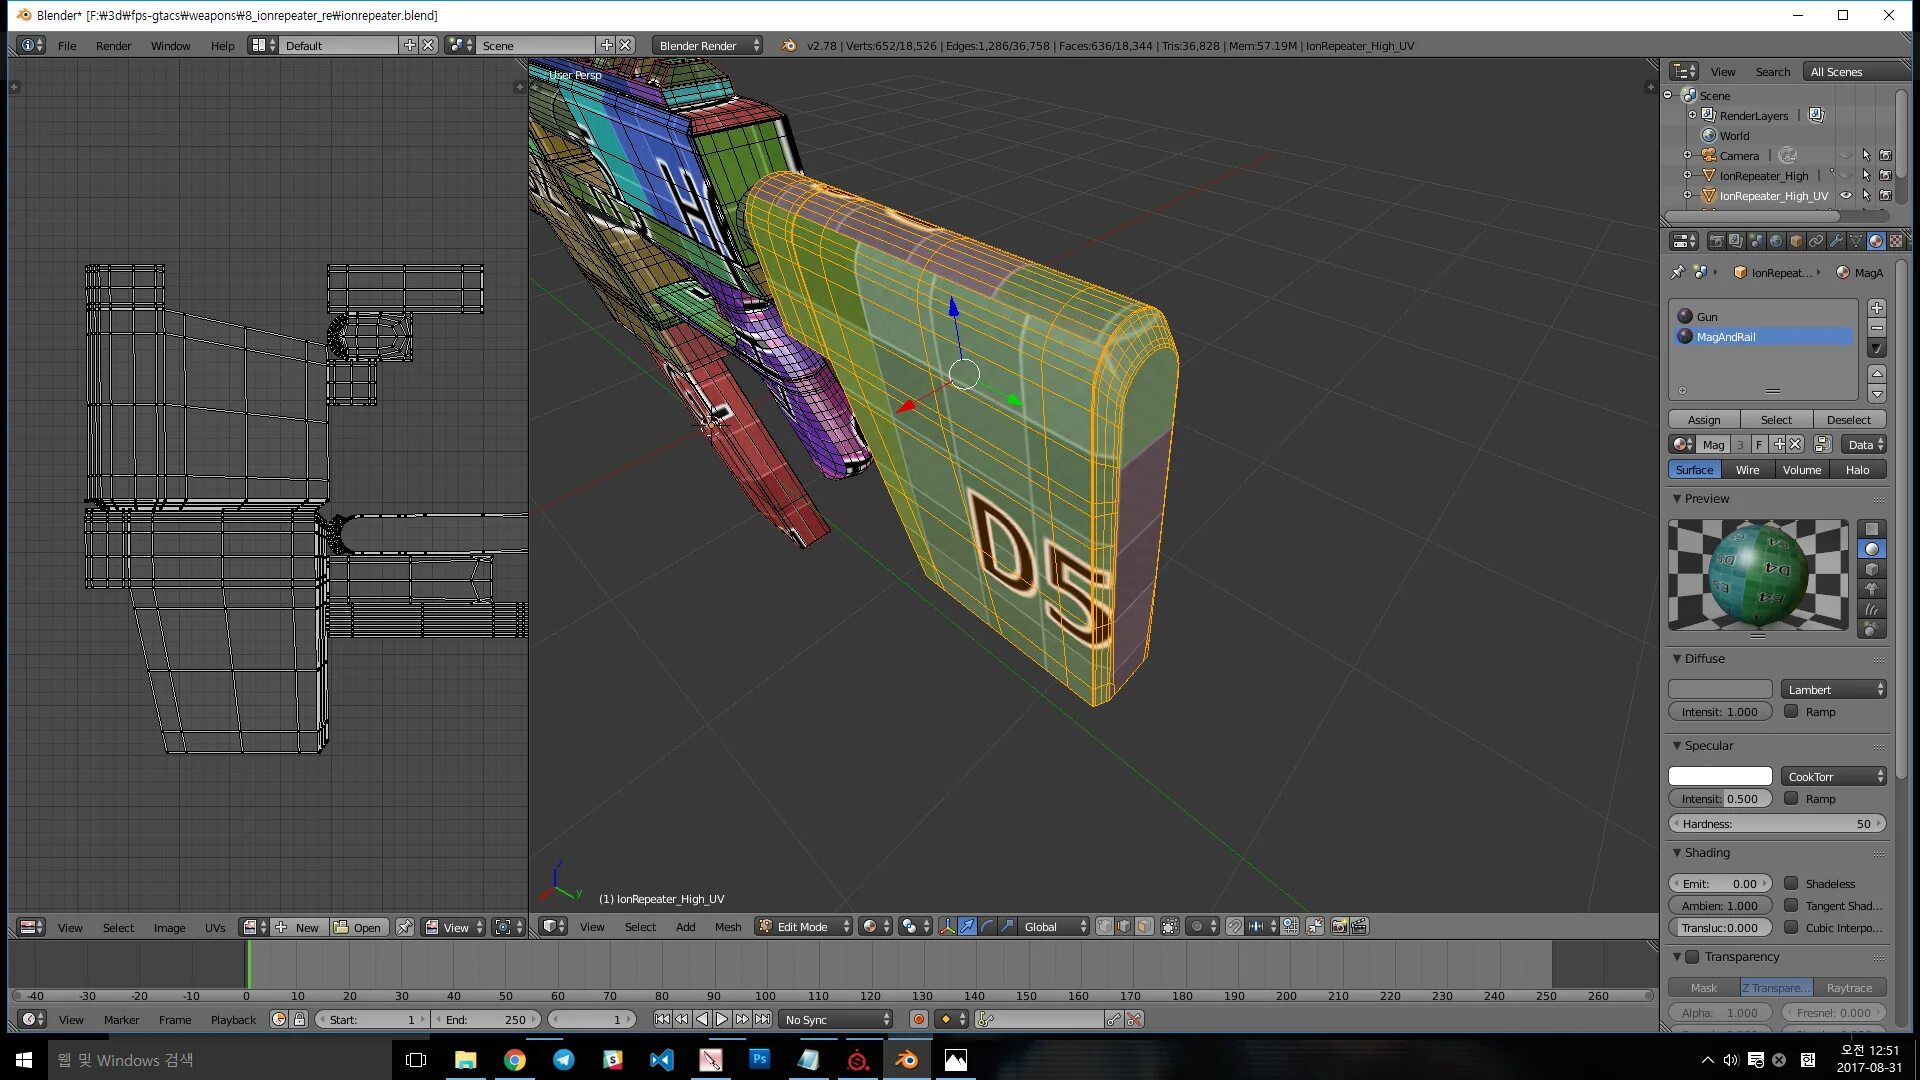This screenshot has height=1080, width=1920.
Task: Open the Lambert diffuse shader dropdown
Action: 1834,689
